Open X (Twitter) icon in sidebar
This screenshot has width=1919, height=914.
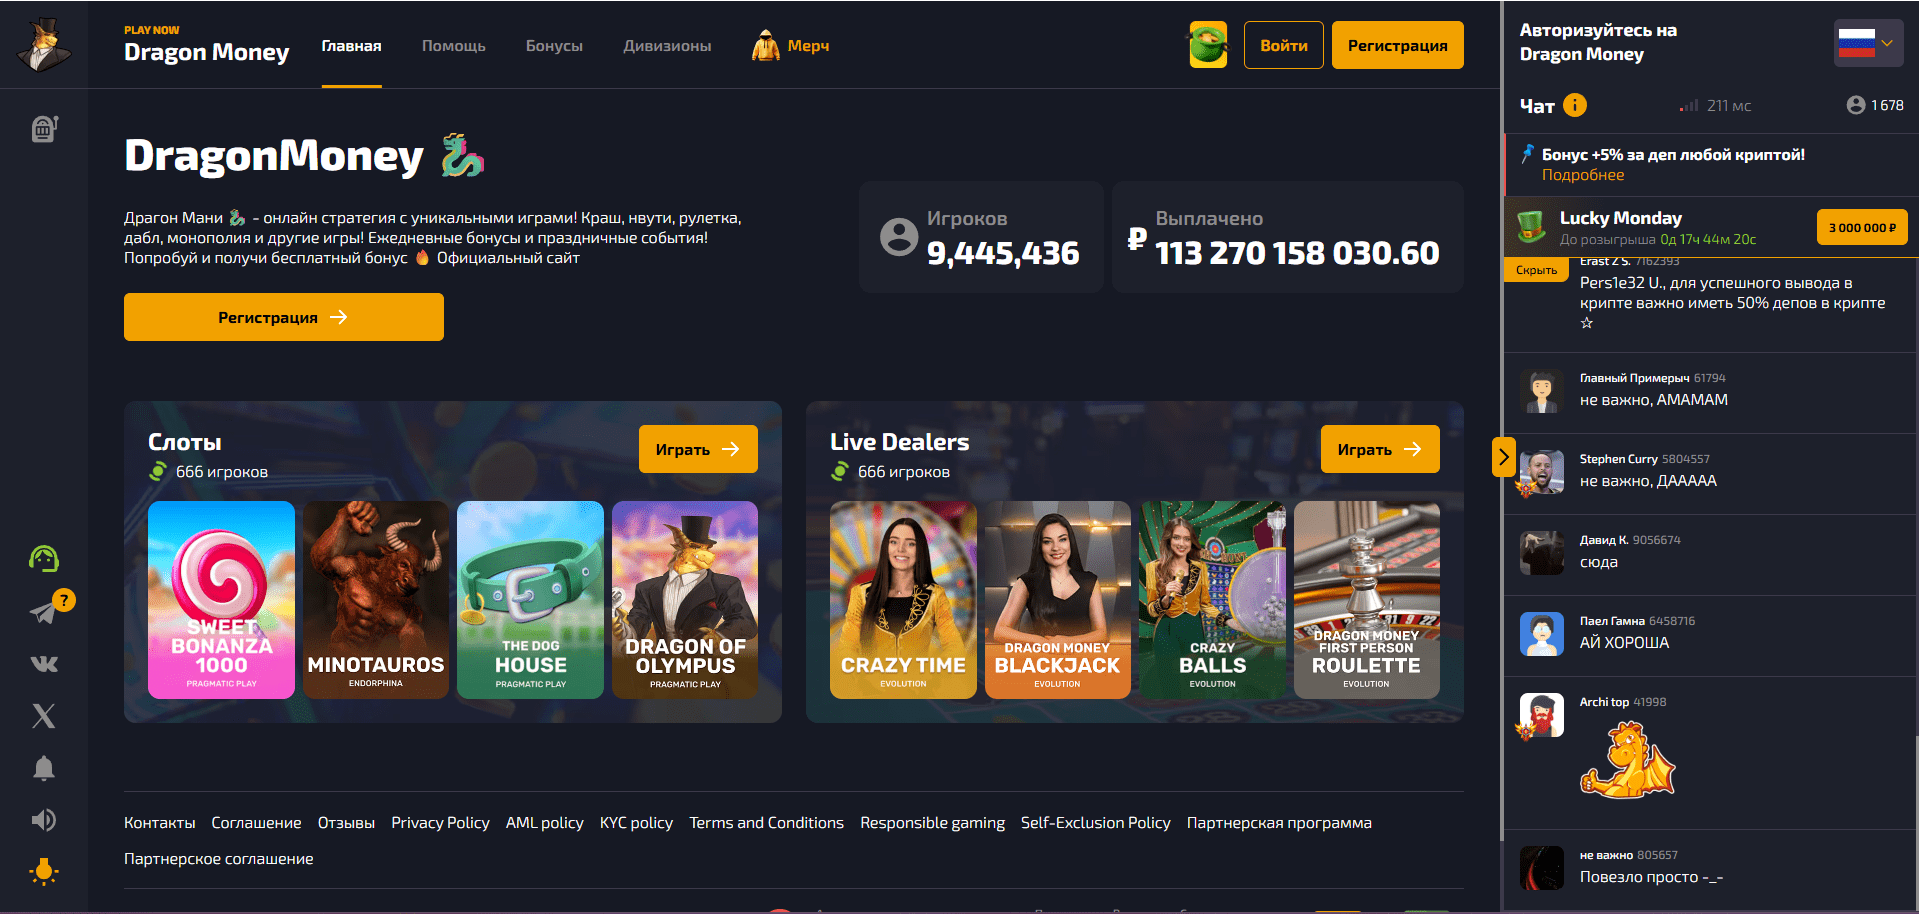[x=44, y=715]
